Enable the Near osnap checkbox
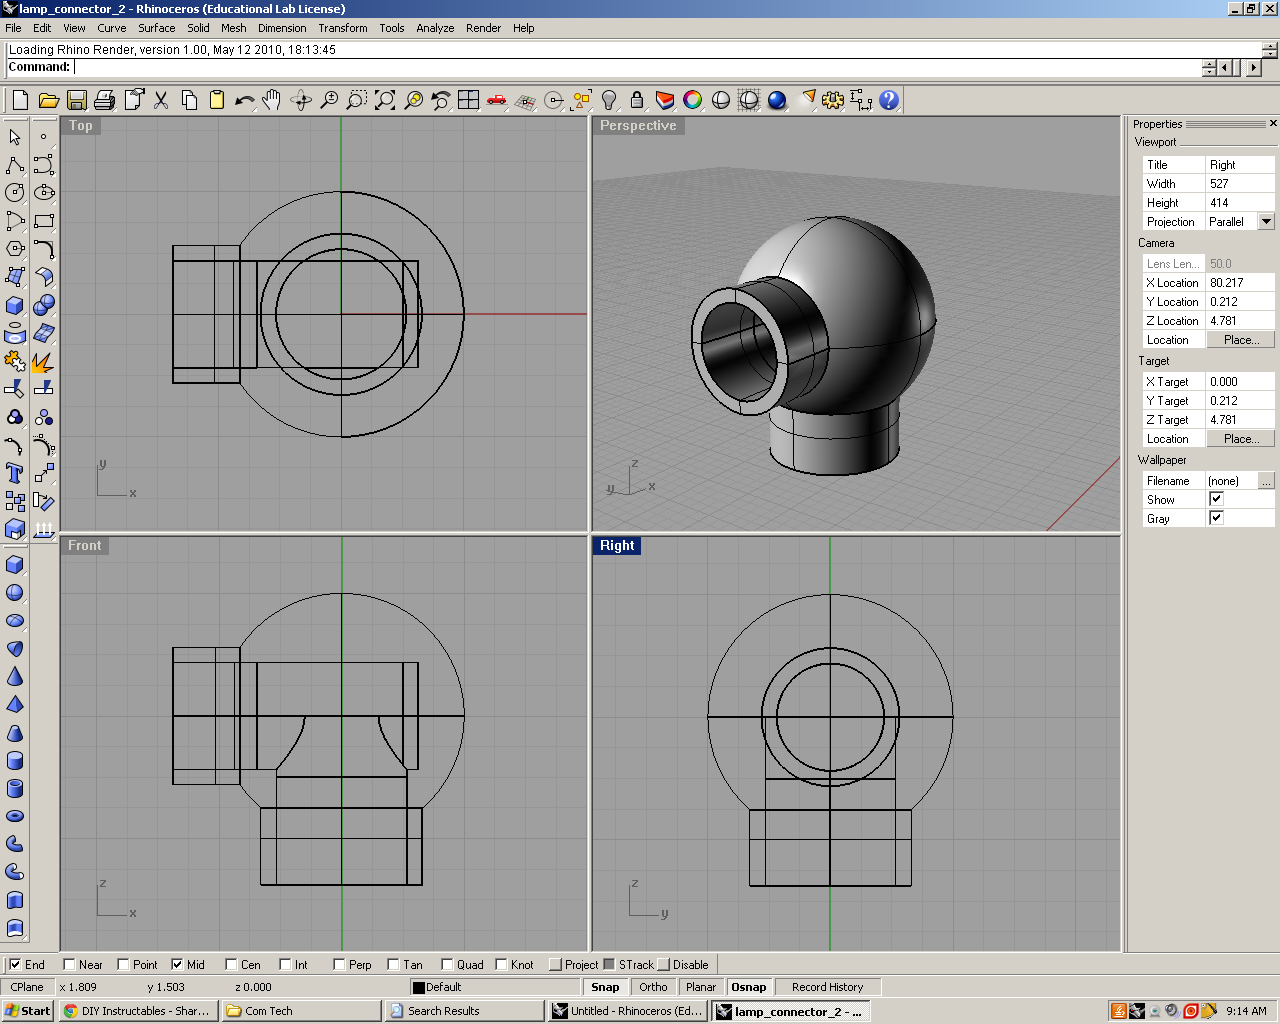The height and width of the screenshot is (1024, 1280). (x=70, y=965)
